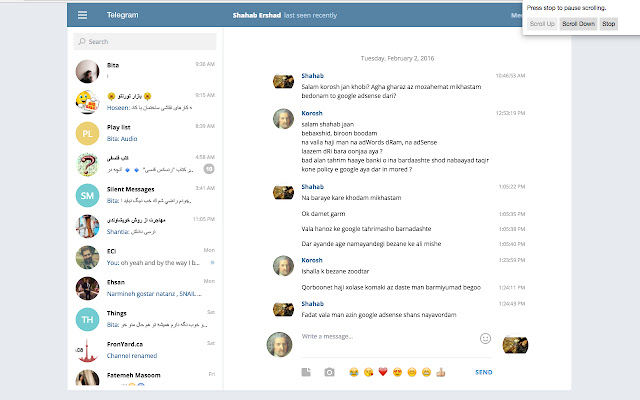Screen dimensions: 640x400
Task: Click the SEND button
Action: [484, 372]
